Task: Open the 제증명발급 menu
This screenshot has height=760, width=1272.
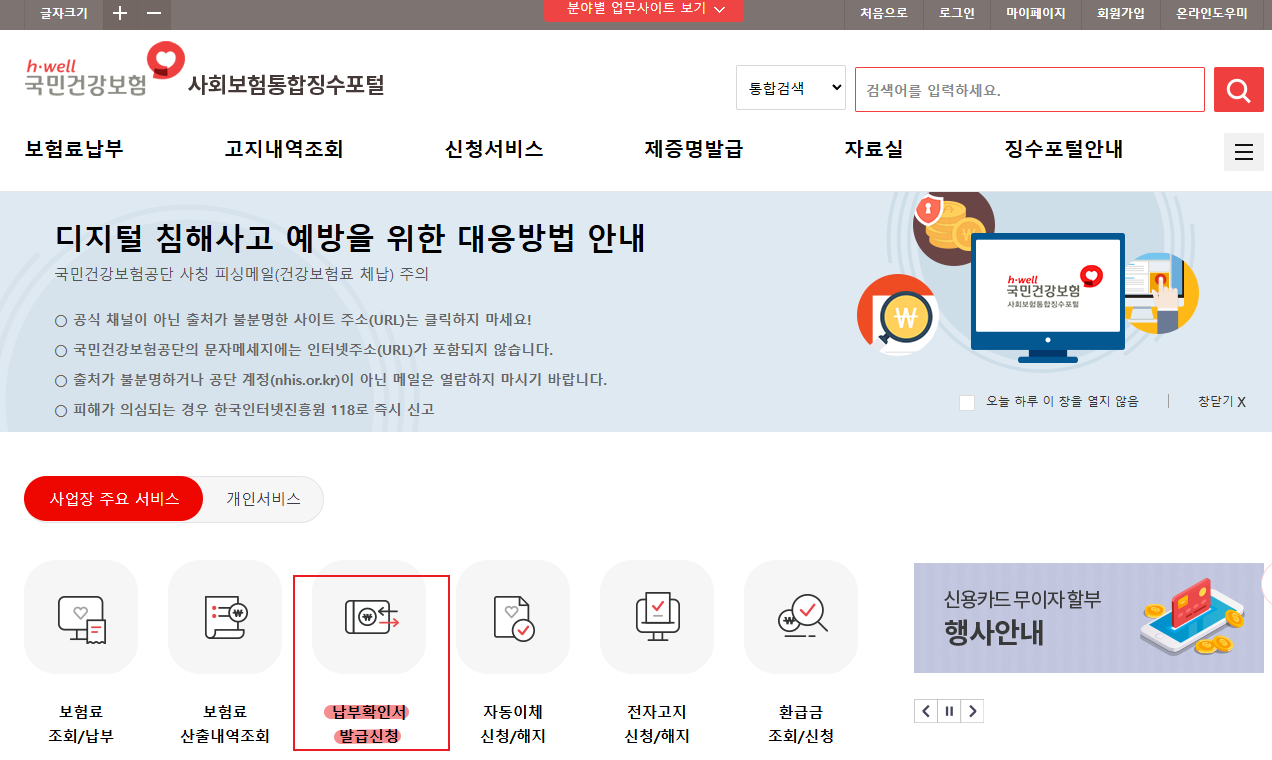Action: pos(694,149)
